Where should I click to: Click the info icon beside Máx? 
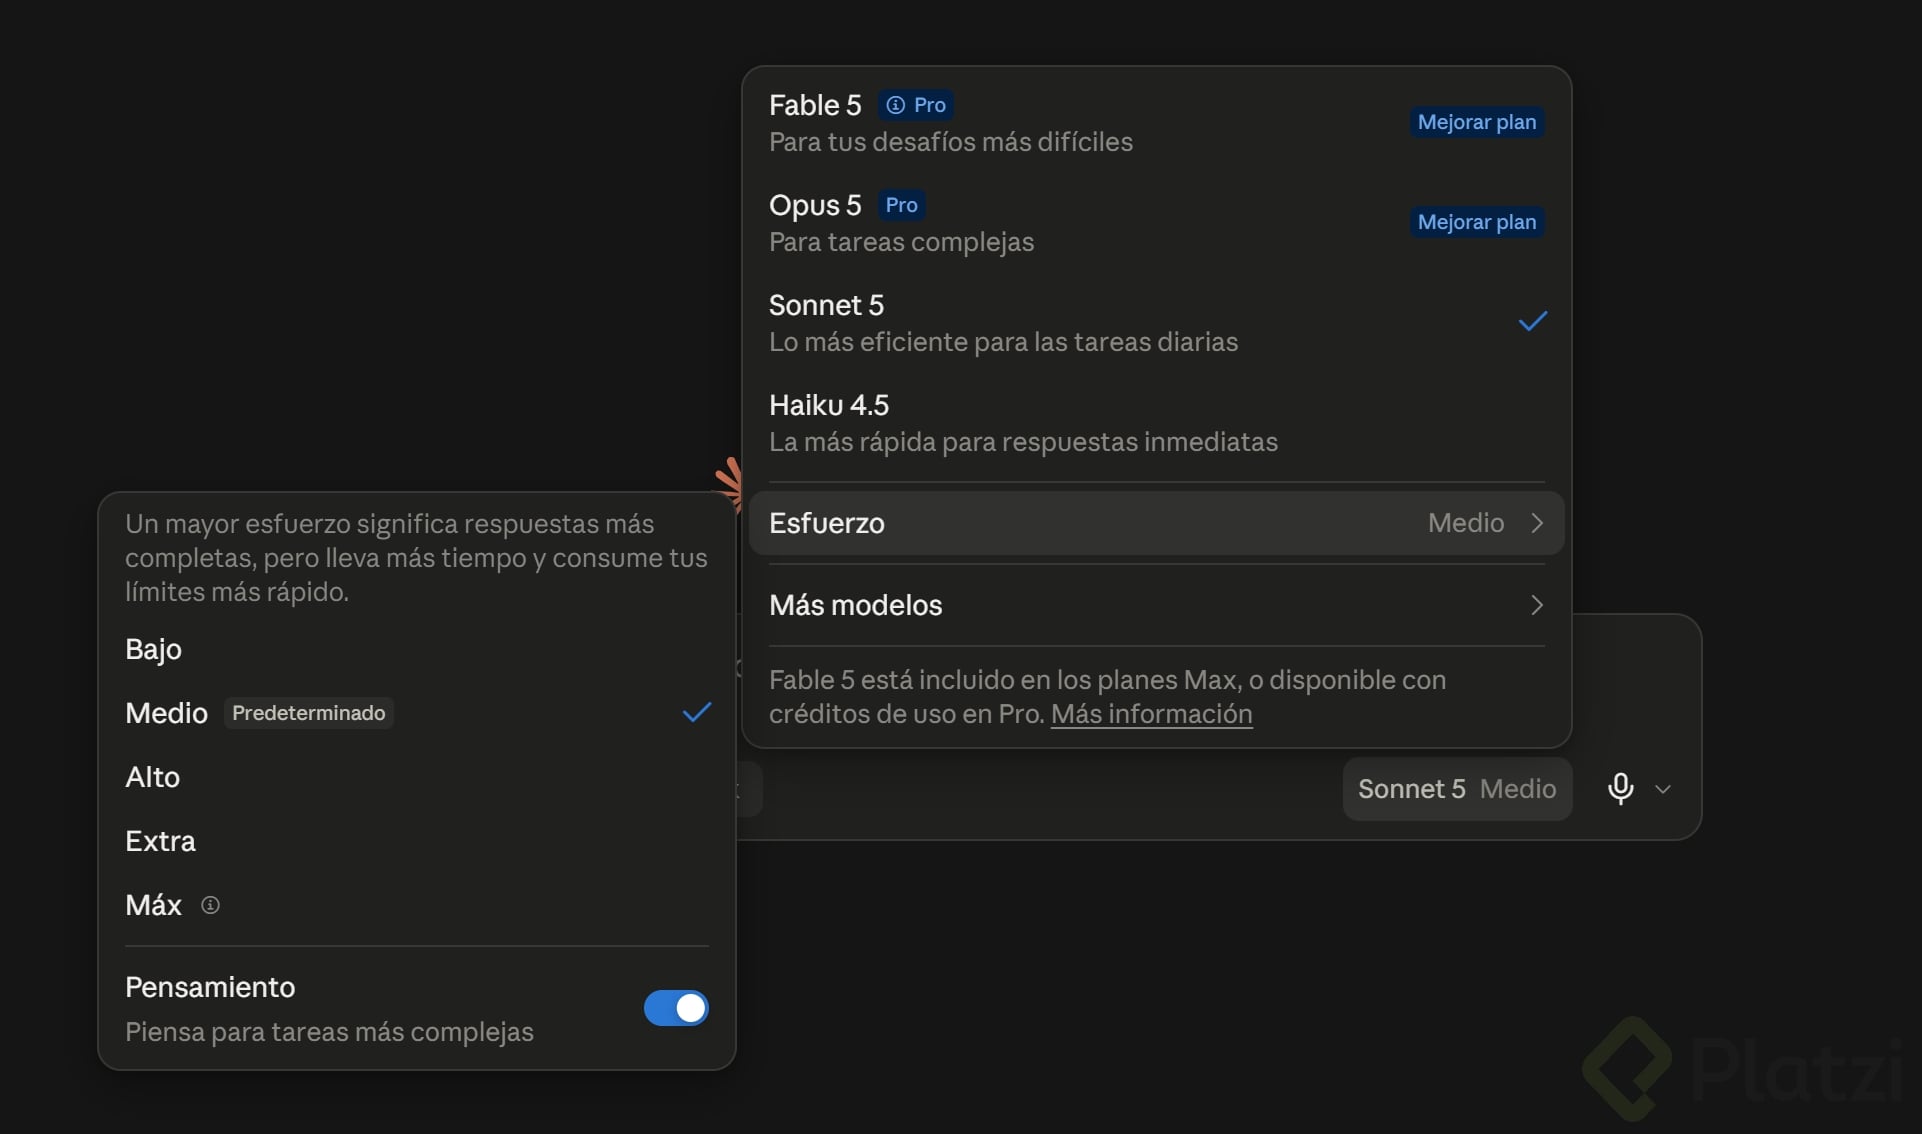pos(210,905)
